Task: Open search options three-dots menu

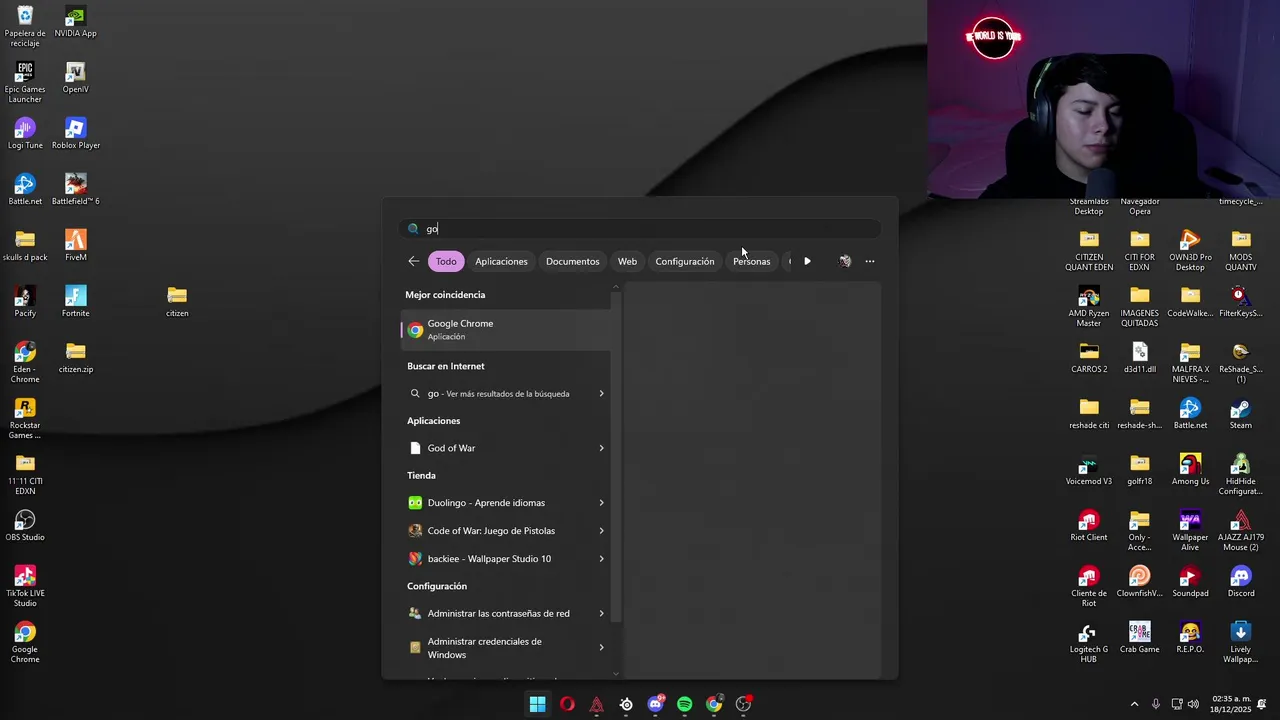Action: coord(870,261)
